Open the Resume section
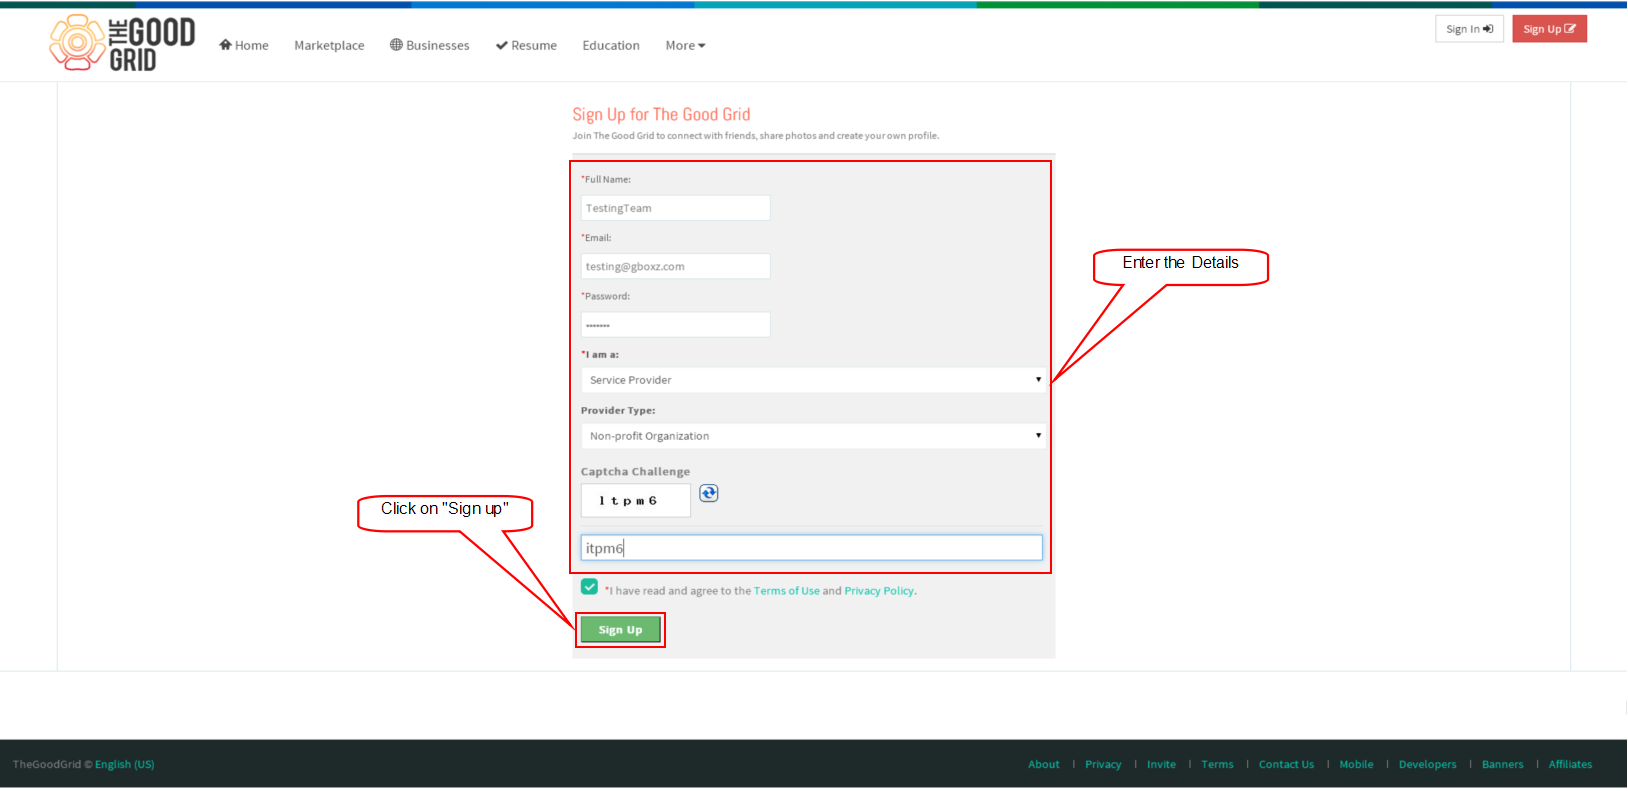The image size is (1628, 791). click(x=526, y=45)
